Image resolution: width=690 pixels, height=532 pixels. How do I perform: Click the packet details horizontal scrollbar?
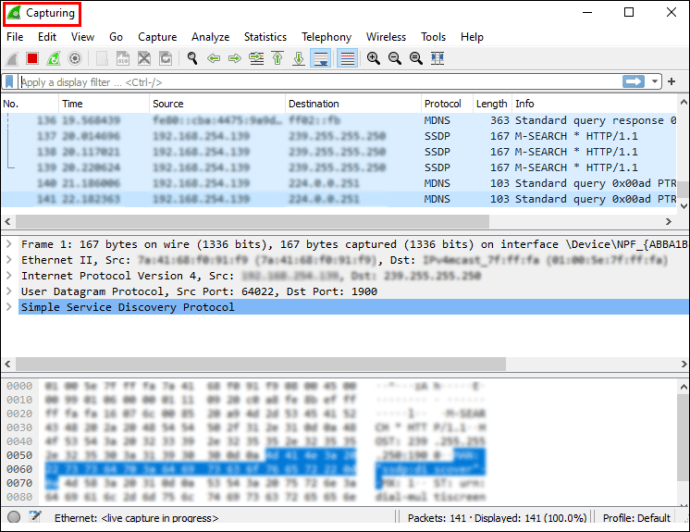pos(261,364)
